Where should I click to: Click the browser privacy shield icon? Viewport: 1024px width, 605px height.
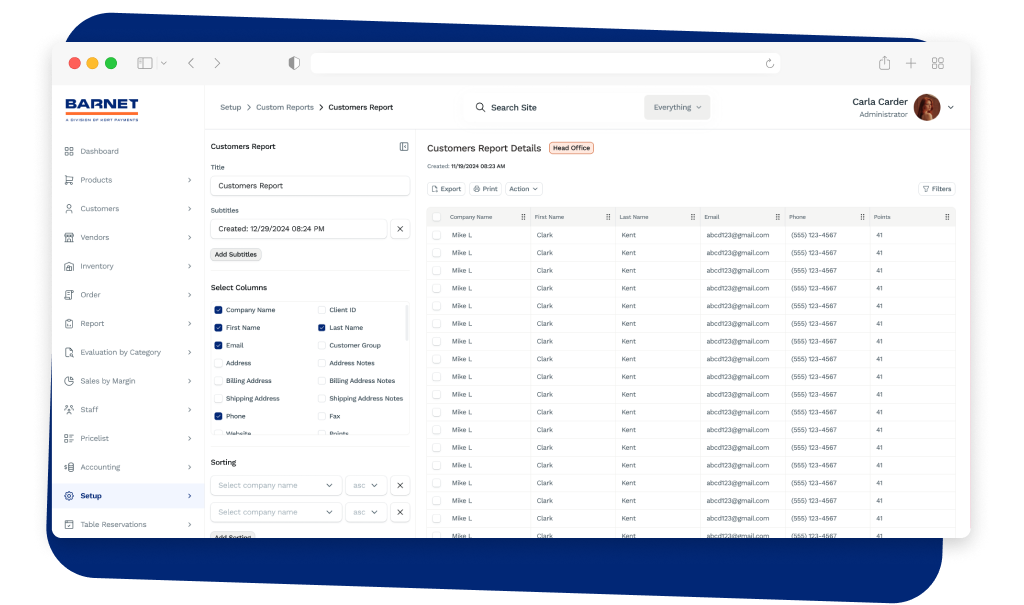(x=295, y=63)
